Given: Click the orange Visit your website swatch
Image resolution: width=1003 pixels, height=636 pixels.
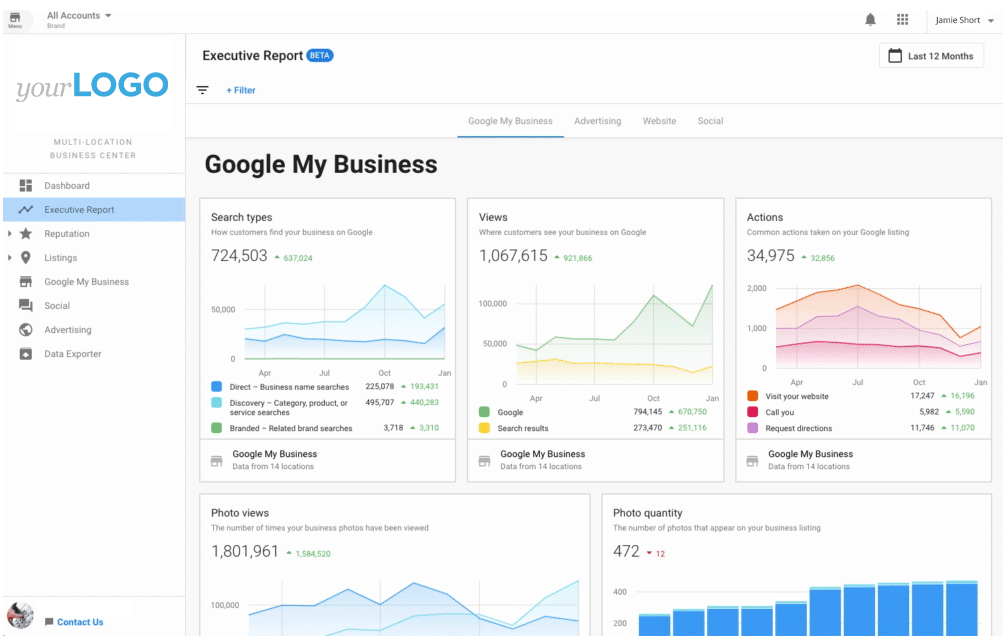Looking at the screenshot, I should click(753, 397).
